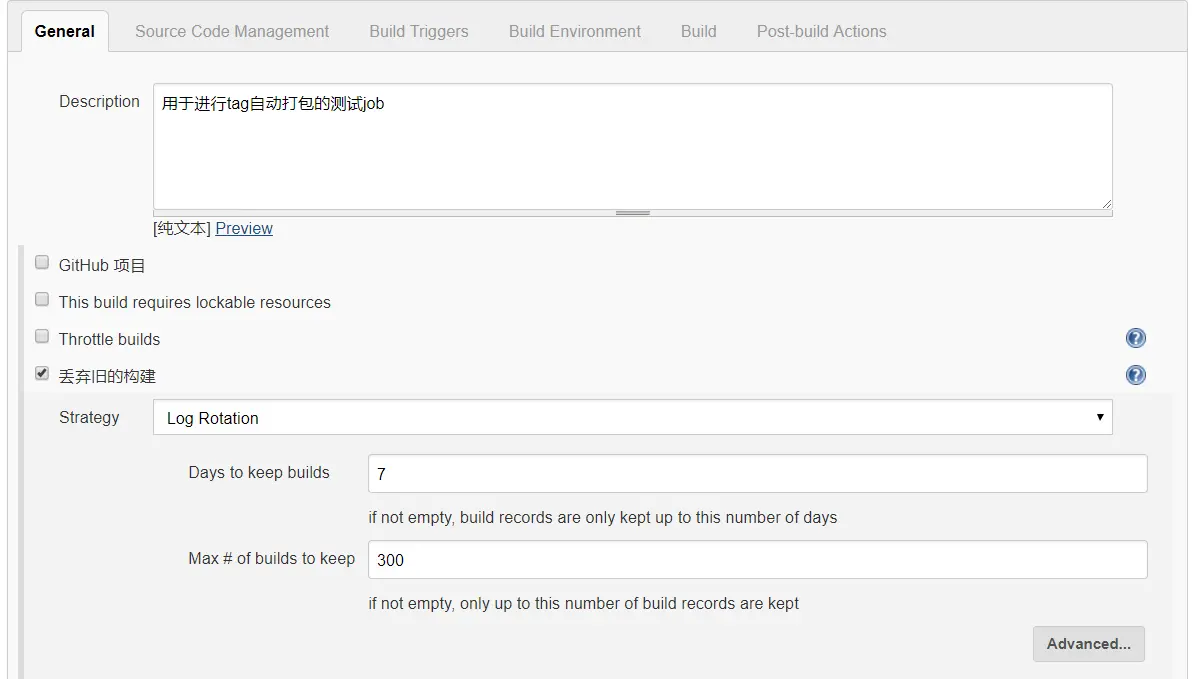The height and width of the screenshot is (679, 1201).
Task: Jump to the Build tab
Action: click(x=698, y=31)
